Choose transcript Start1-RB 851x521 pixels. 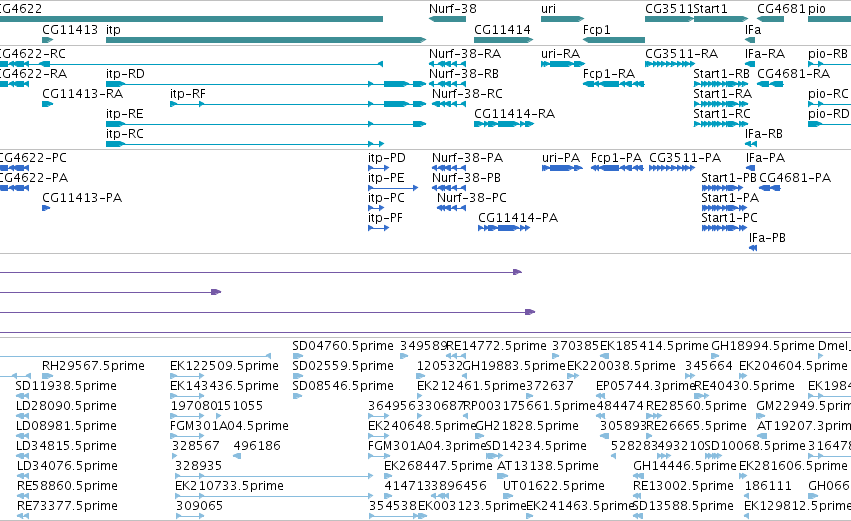click(721, 74)
